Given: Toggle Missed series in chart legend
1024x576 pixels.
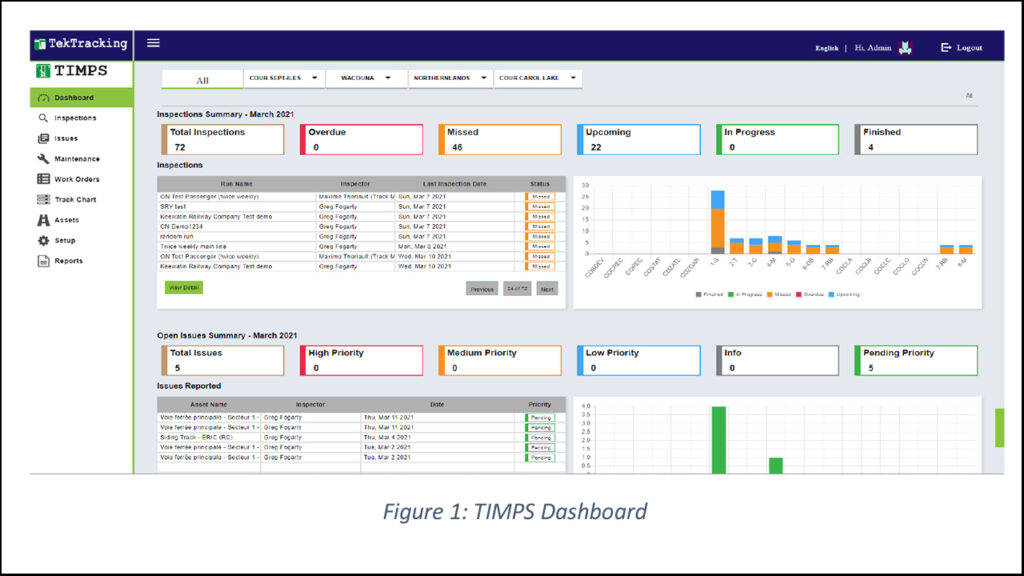Looking at the screenshot, I should pyautogui.click(x=776, y=294).
